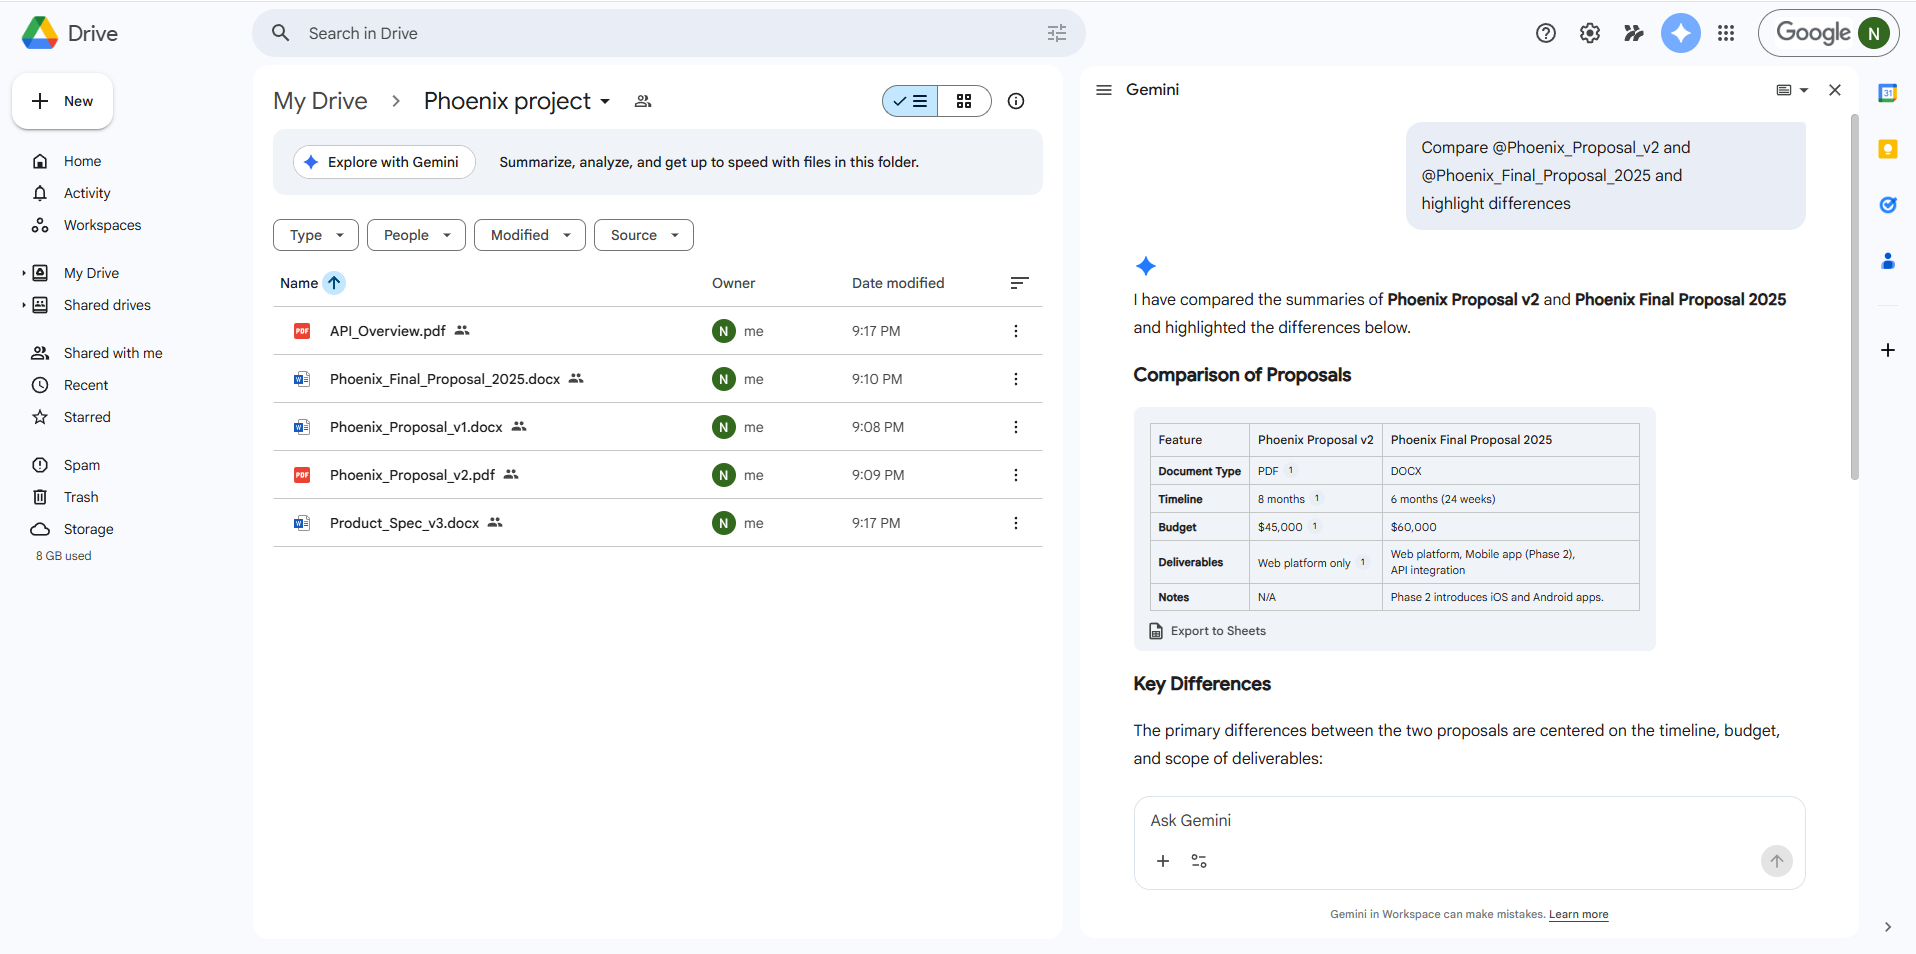The width and height of the screenshot is (1916, 954).
Task: Click the Help and support icon
Action: [1545, 33]
